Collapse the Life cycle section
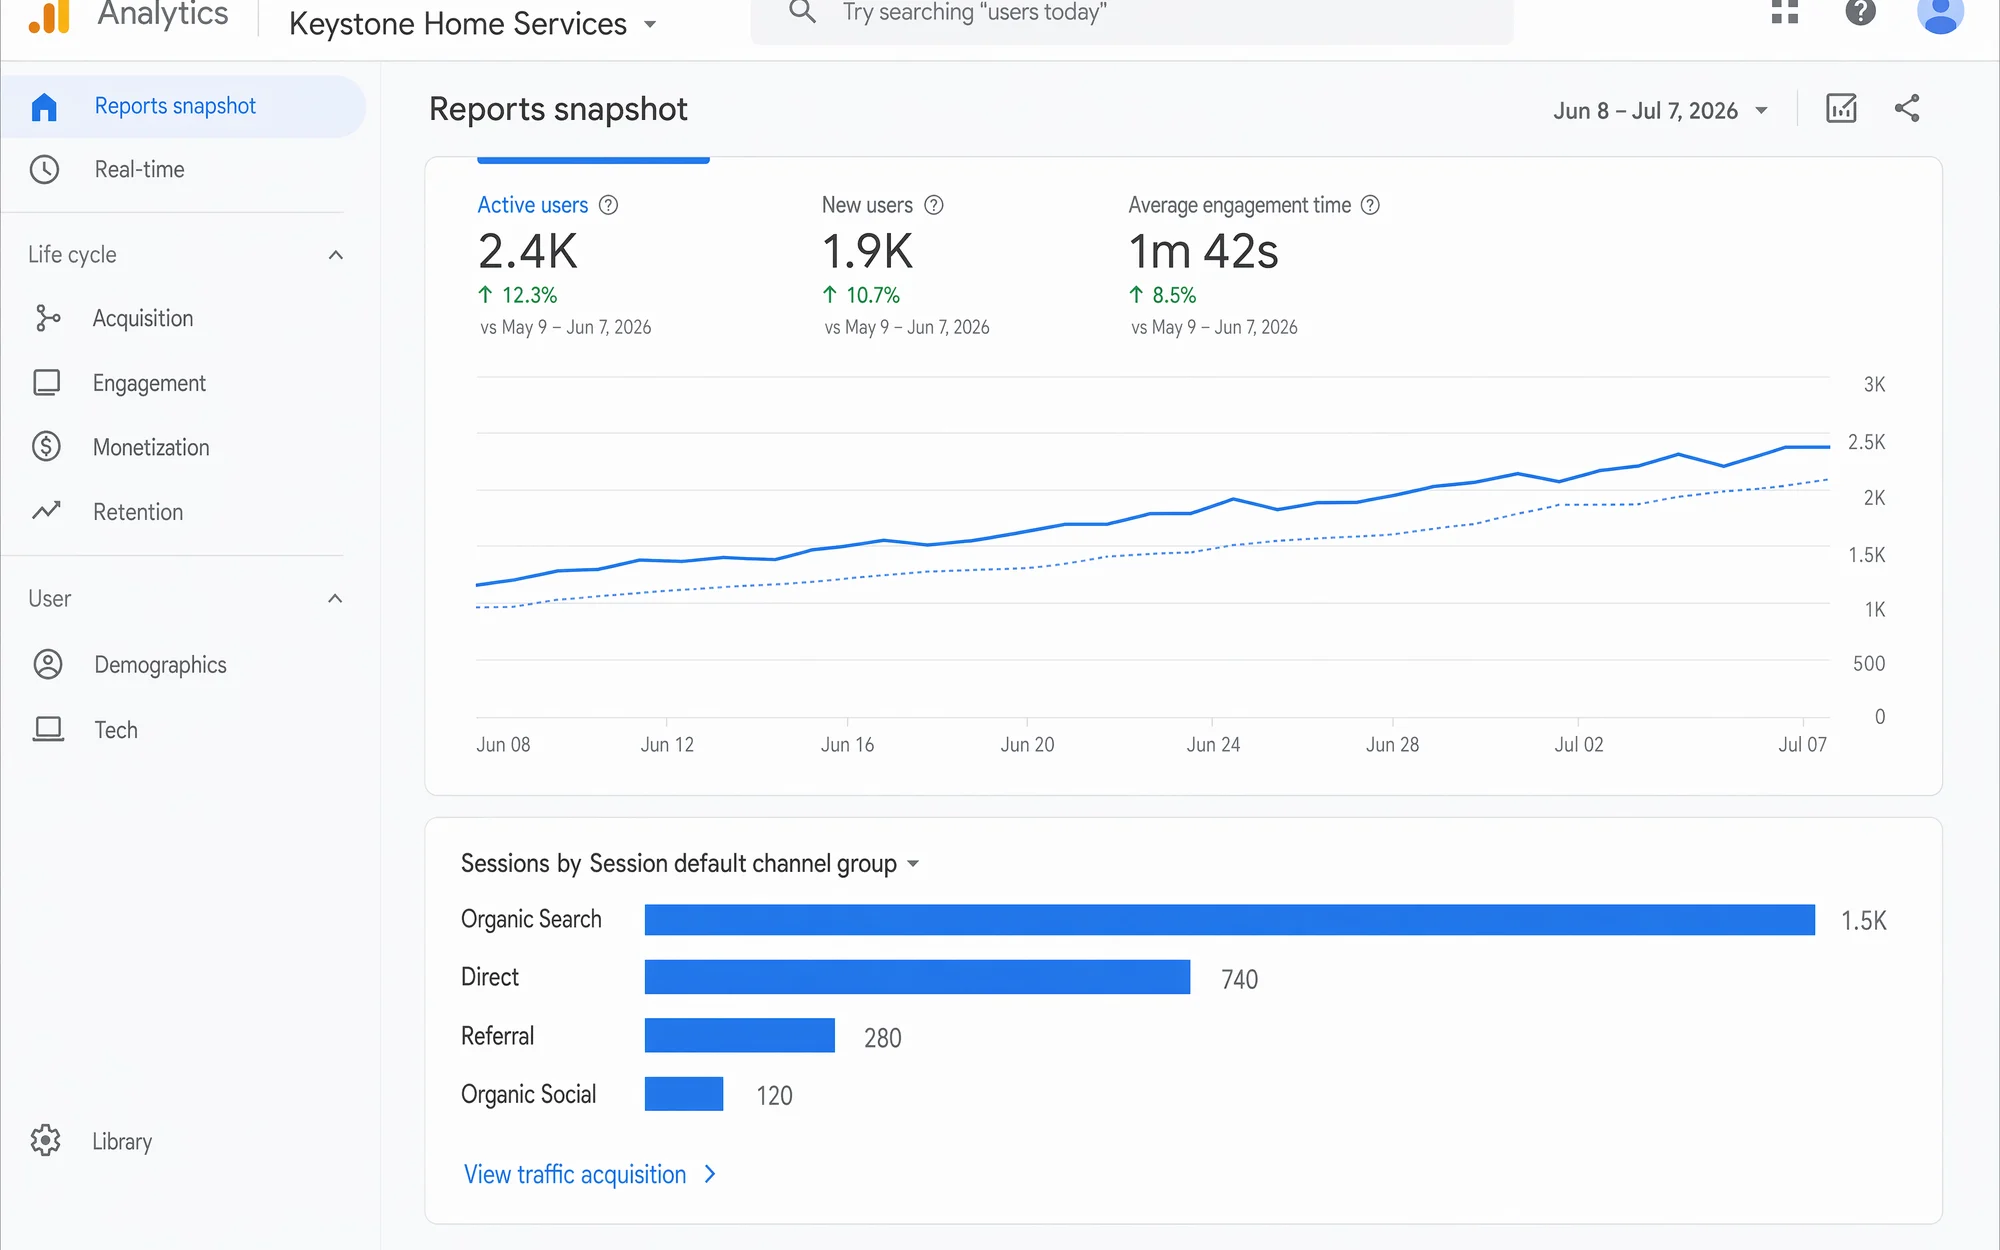Screen dimensions: 2000x1250 point(336,255)
